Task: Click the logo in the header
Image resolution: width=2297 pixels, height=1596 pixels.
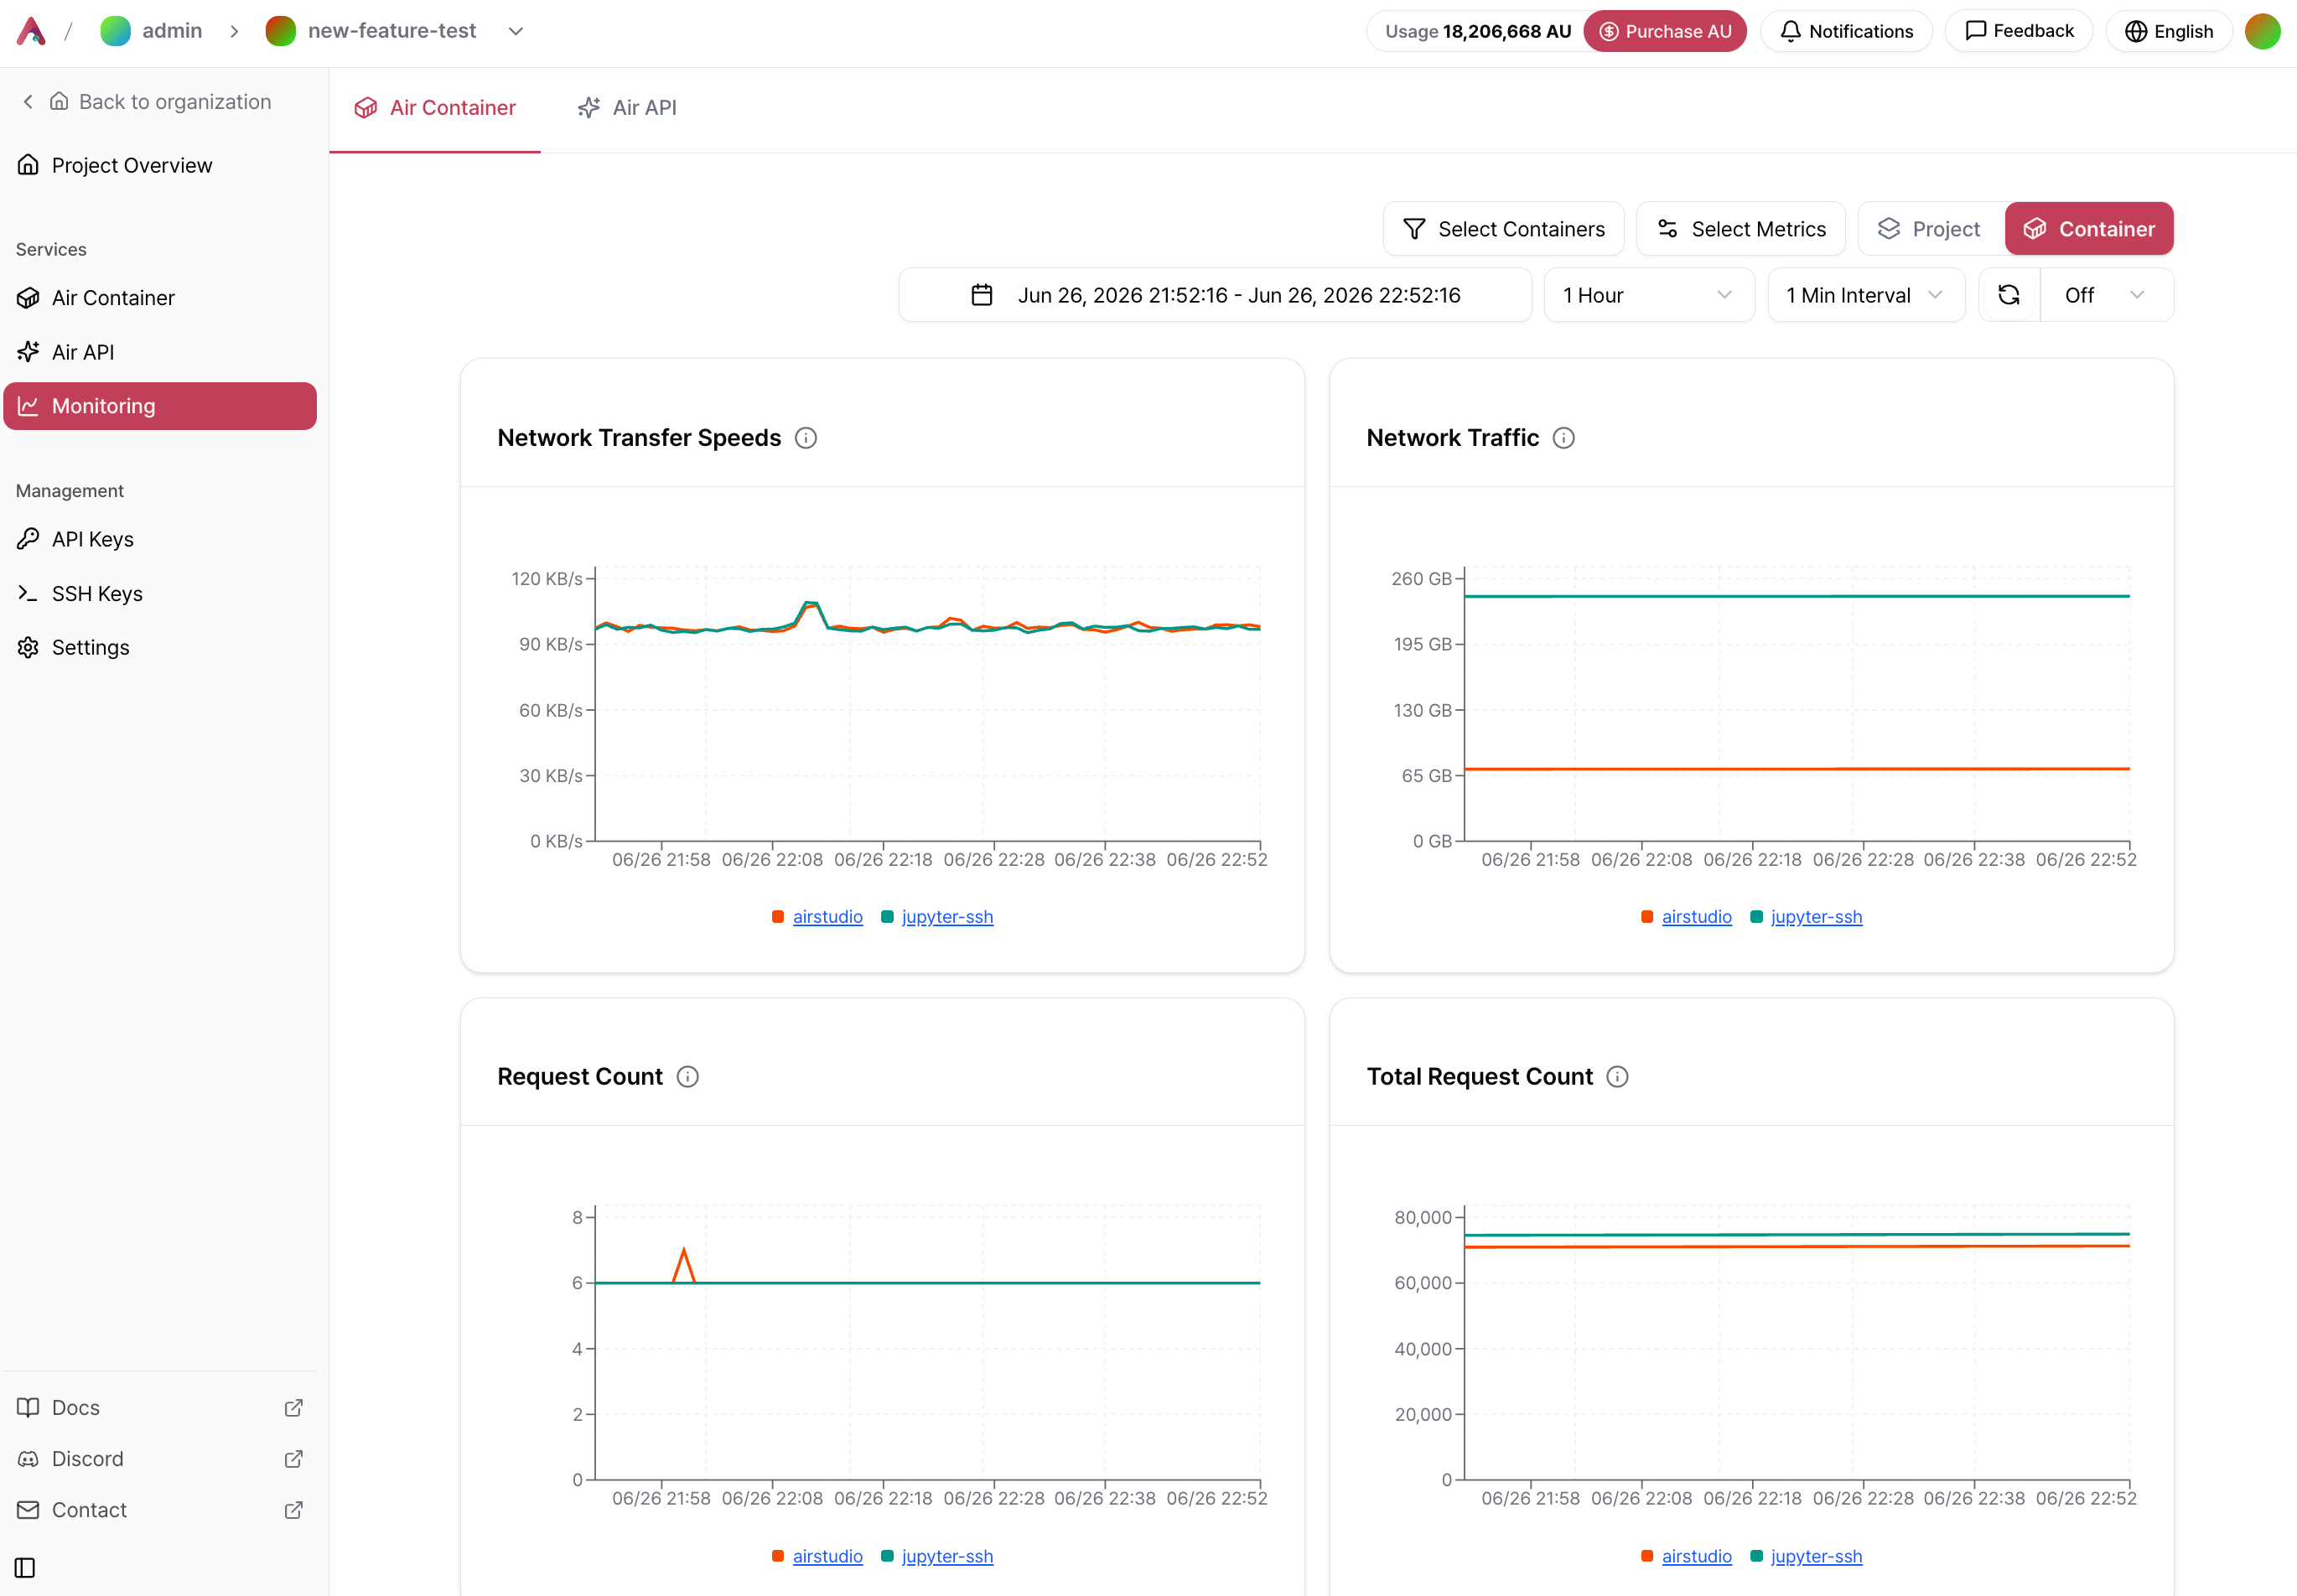Action: 31,31
